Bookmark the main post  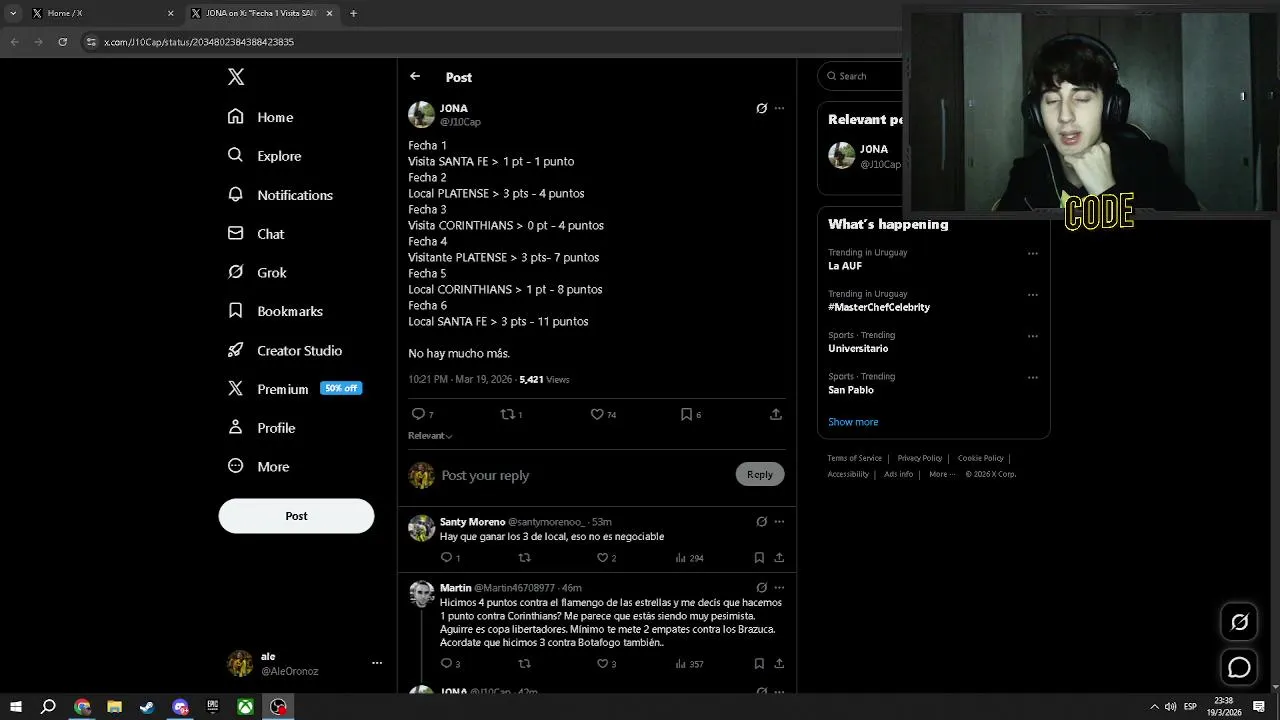pos(686,414)
